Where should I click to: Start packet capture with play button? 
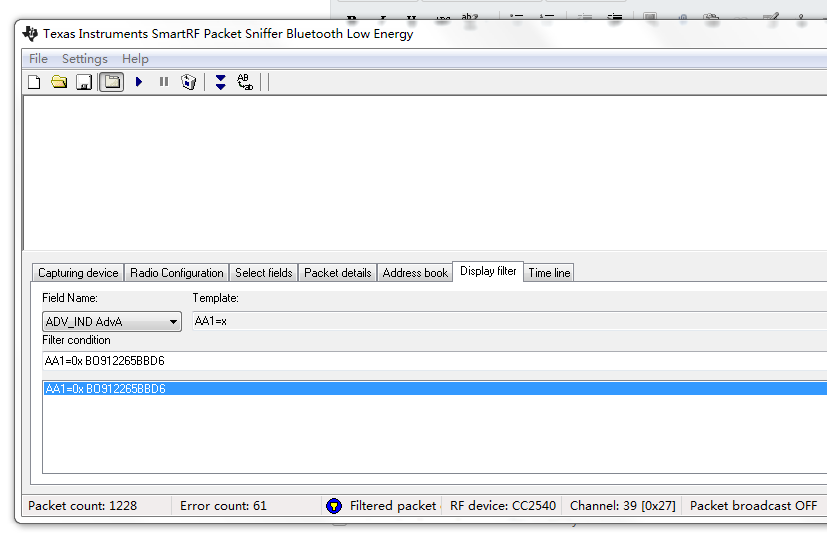pos(139,82)
